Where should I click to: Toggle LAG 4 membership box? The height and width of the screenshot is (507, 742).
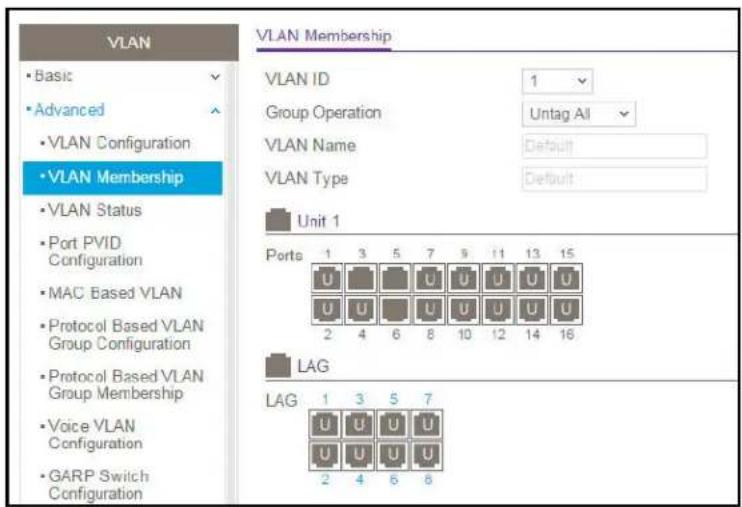359,455
